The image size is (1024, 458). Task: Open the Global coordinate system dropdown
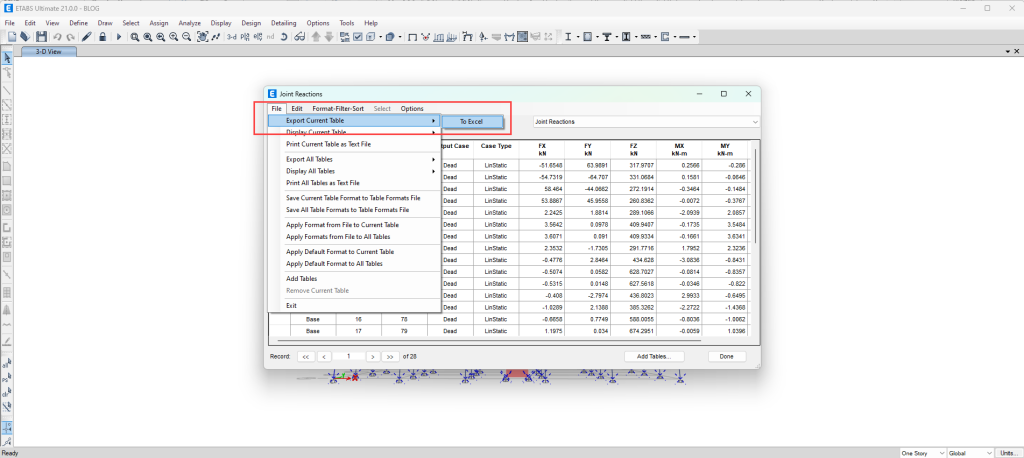tap(971, 453)
